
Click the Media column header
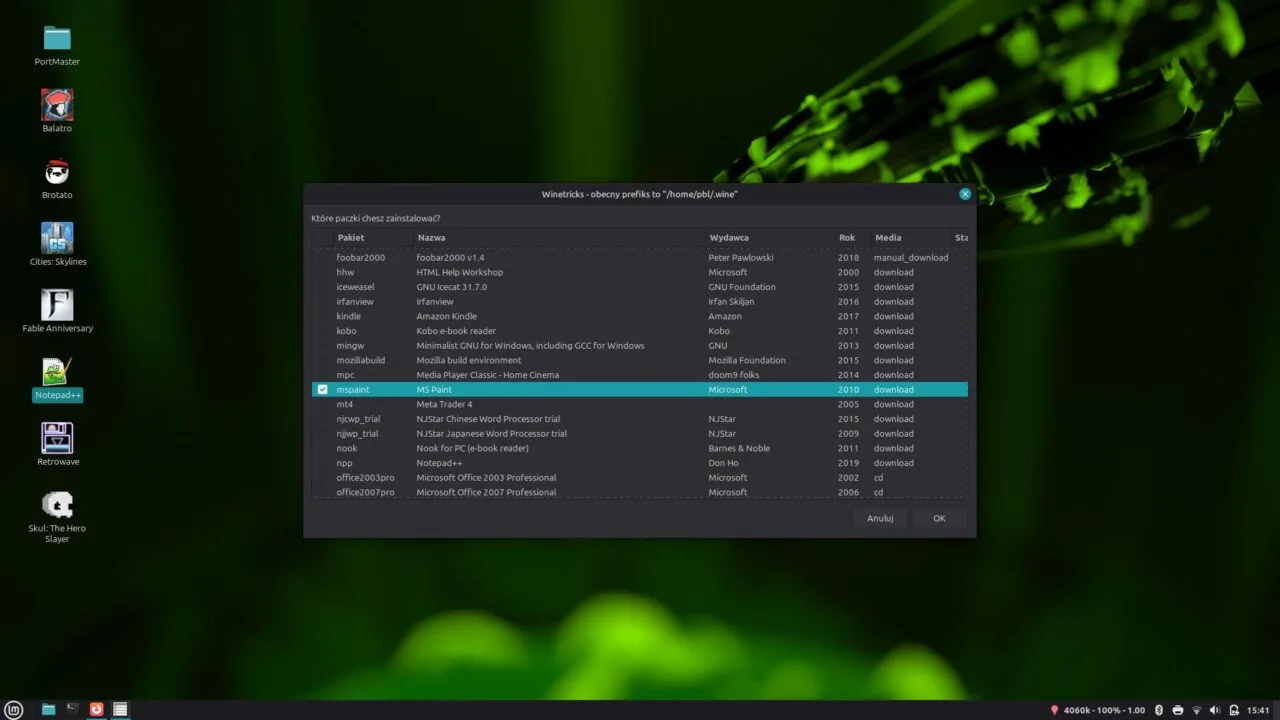[x=910, y=238]
